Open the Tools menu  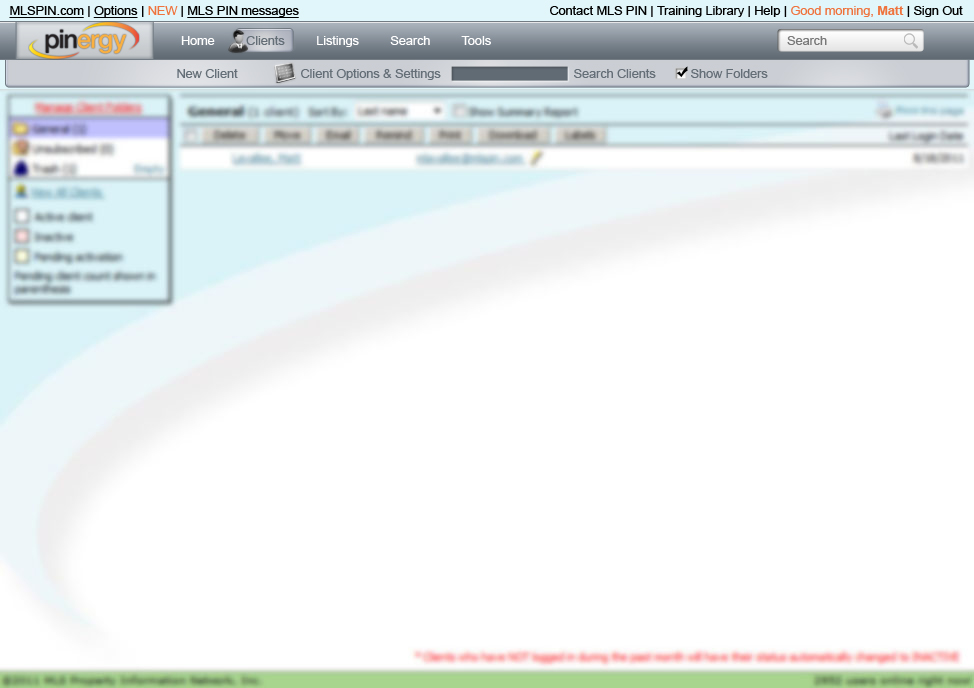476,40
